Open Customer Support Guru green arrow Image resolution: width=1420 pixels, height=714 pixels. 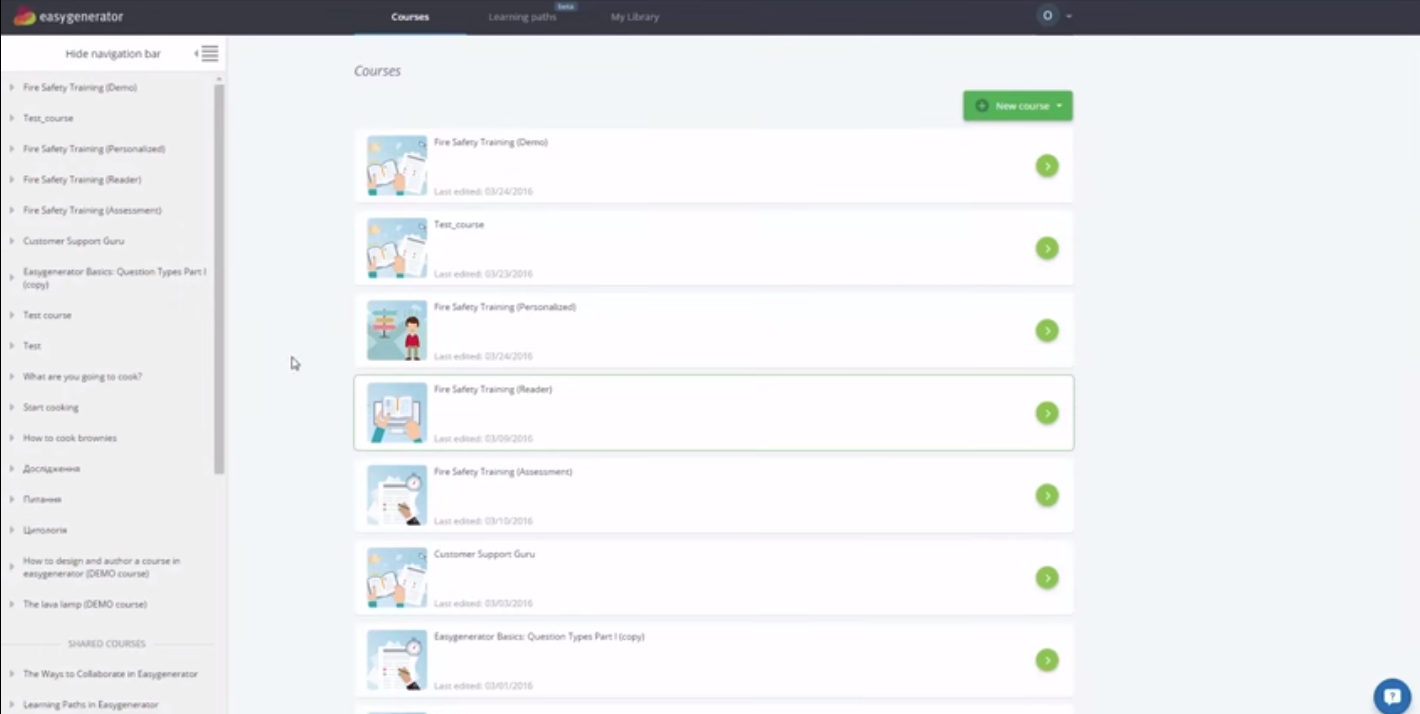[x=1047, y=578]
